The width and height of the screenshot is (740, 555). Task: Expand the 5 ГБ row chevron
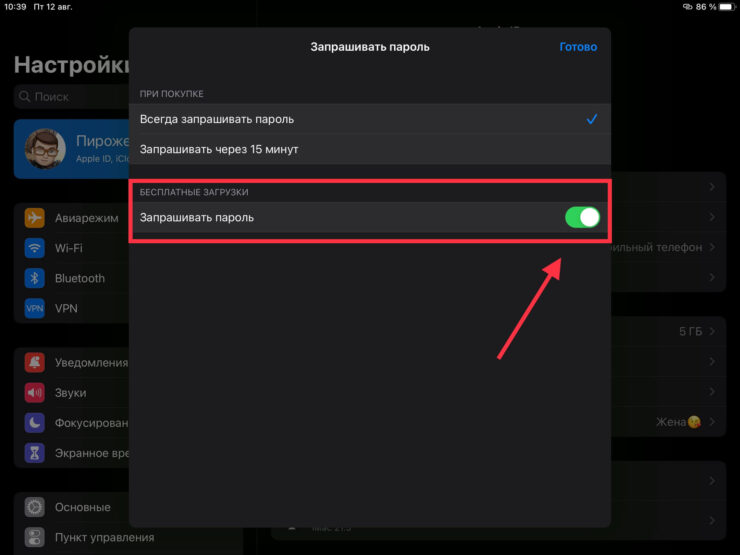click(x=711, y=331)
